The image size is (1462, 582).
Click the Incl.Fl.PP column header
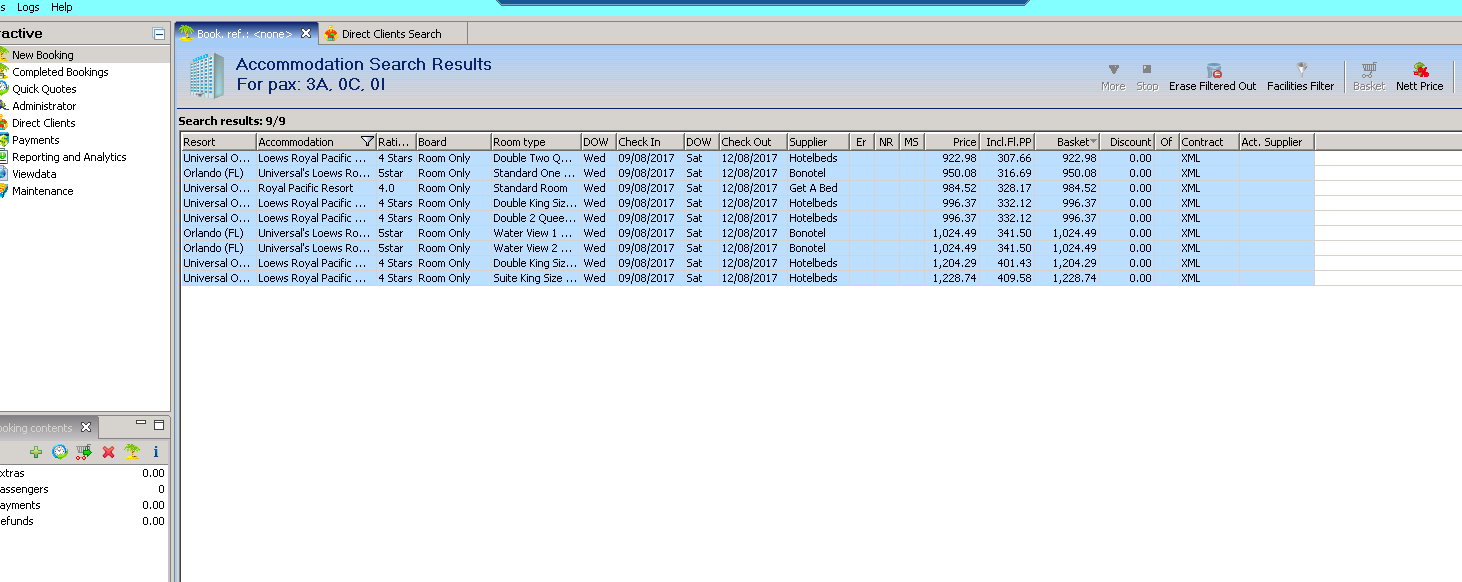pos(1007,142)
